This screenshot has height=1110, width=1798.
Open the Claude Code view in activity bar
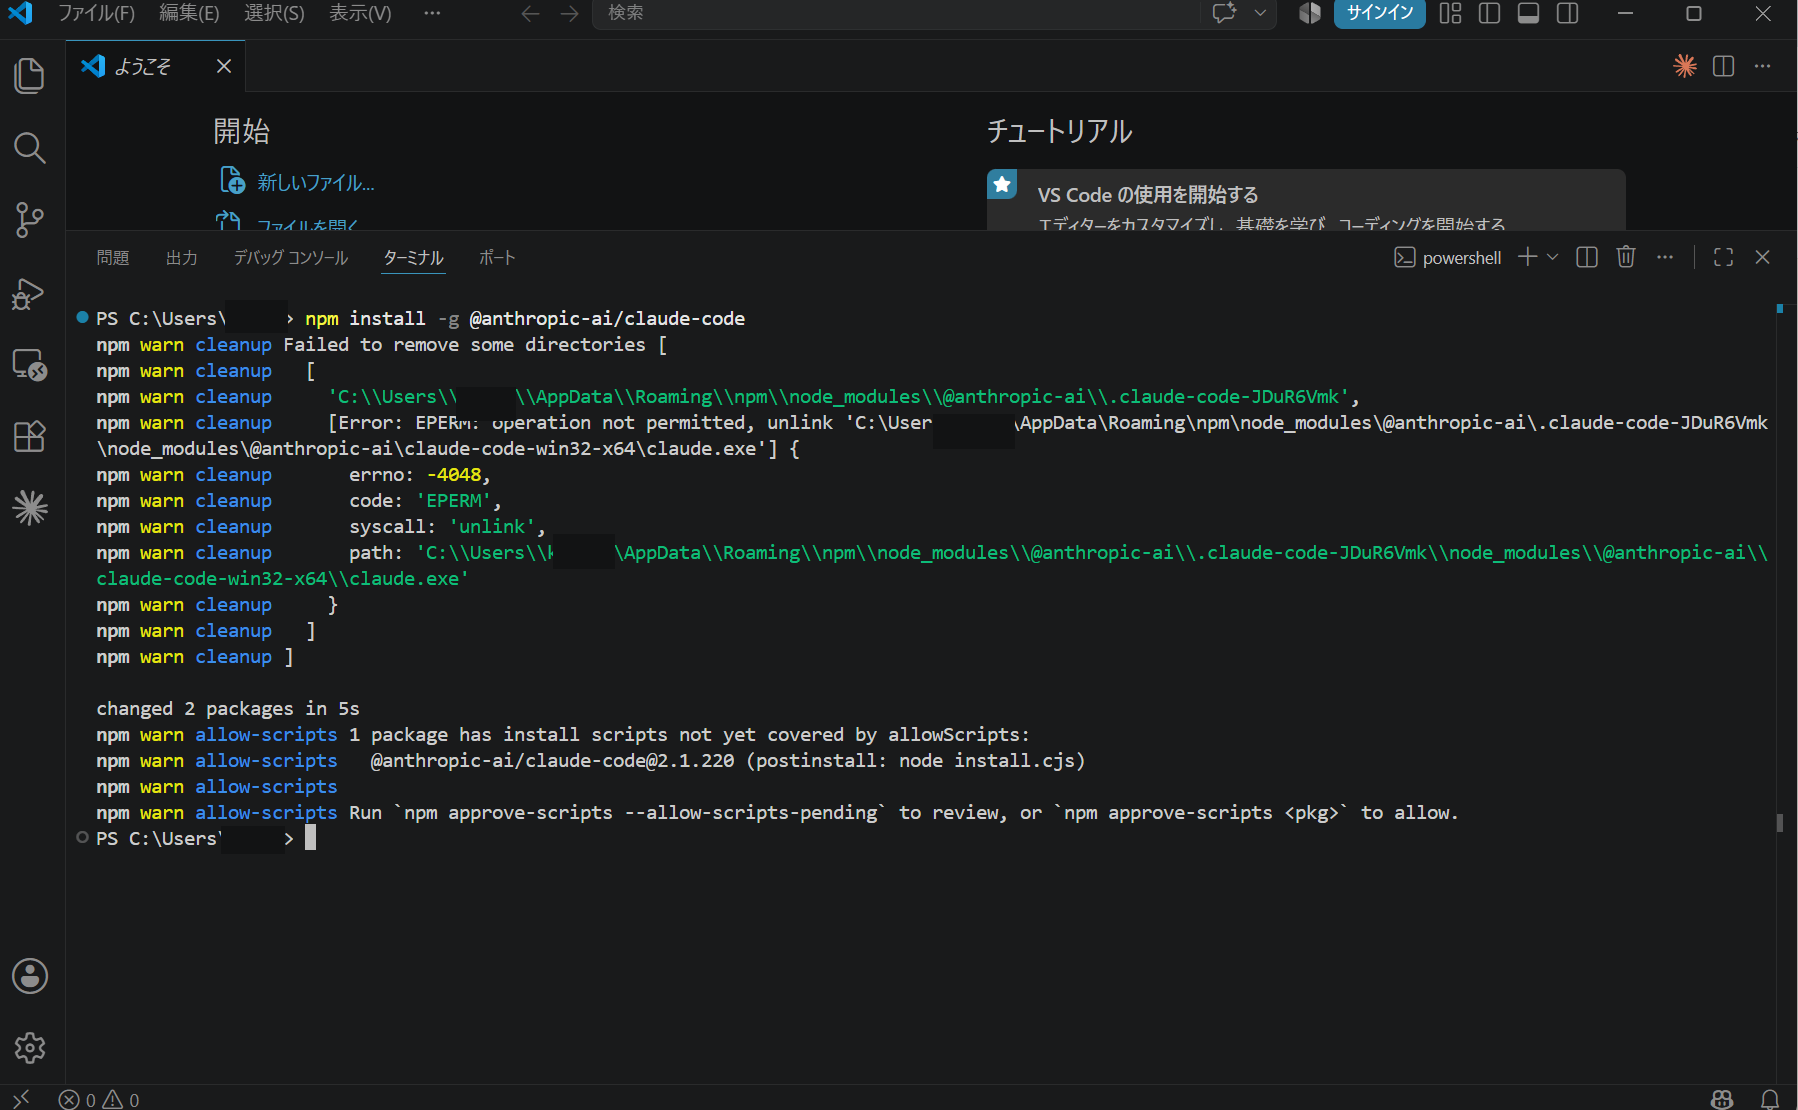30,508
